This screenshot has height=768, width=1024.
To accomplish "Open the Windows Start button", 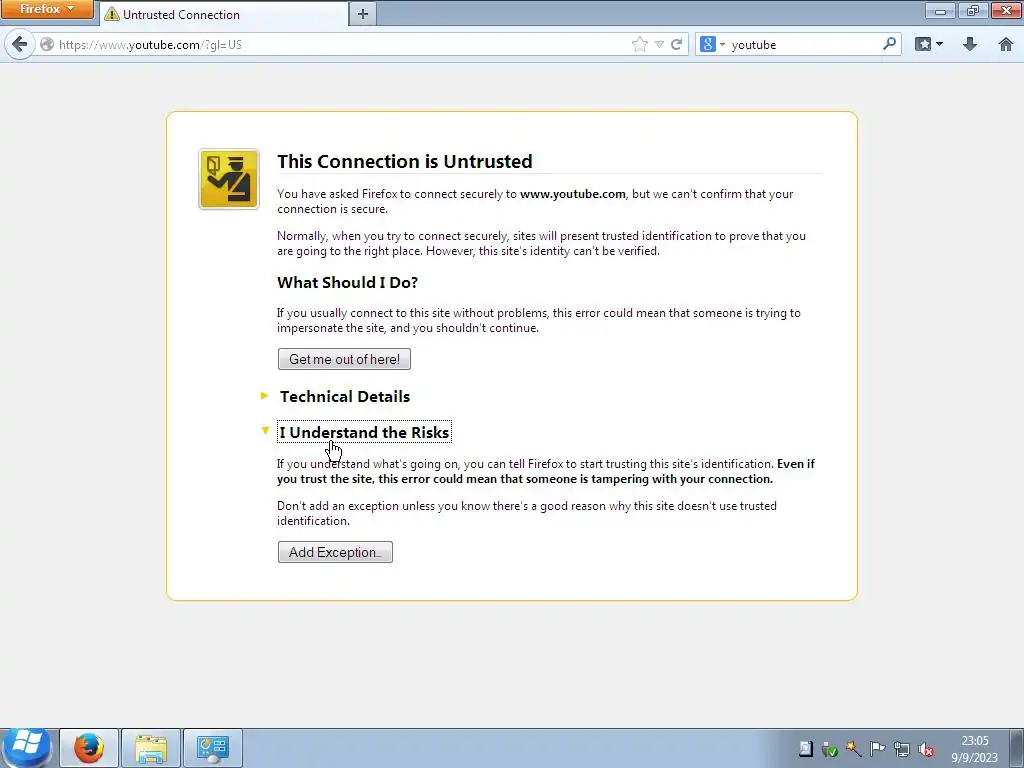I will pos(27,747).
